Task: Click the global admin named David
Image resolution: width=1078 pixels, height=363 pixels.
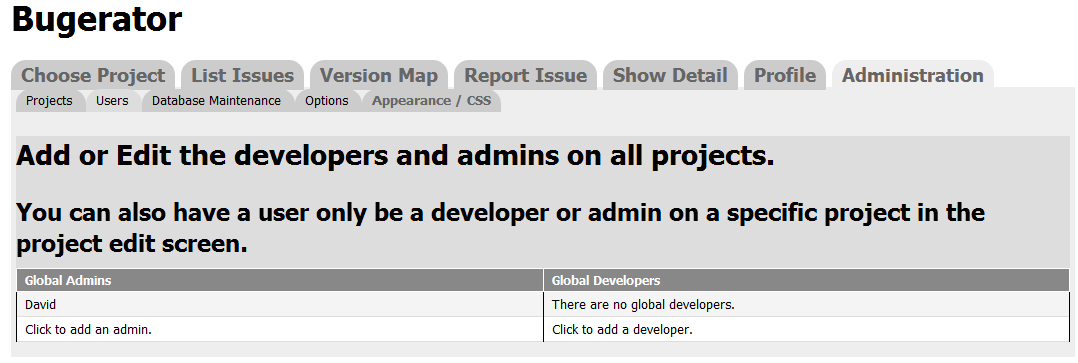Action: point(41,305)
